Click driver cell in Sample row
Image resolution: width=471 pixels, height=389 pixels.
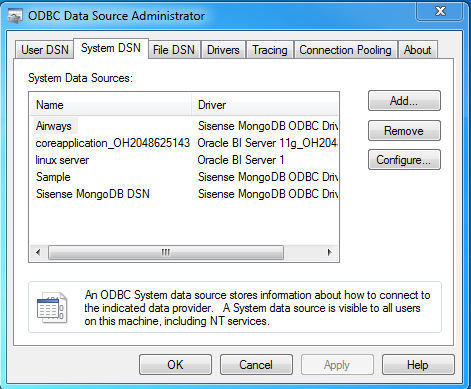268,177
